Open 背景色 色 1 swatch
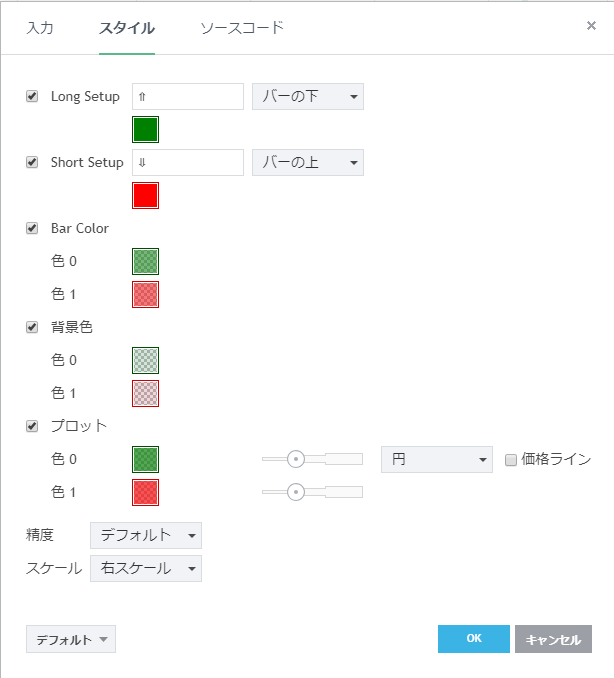 click(145, 393)
